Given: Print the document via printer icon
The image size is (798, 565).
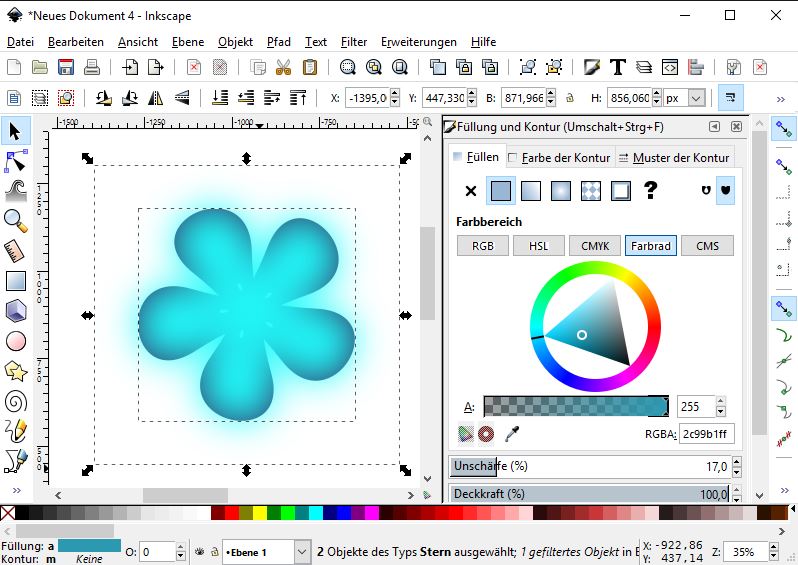Looking at the screenshot, I should (92, 67).
